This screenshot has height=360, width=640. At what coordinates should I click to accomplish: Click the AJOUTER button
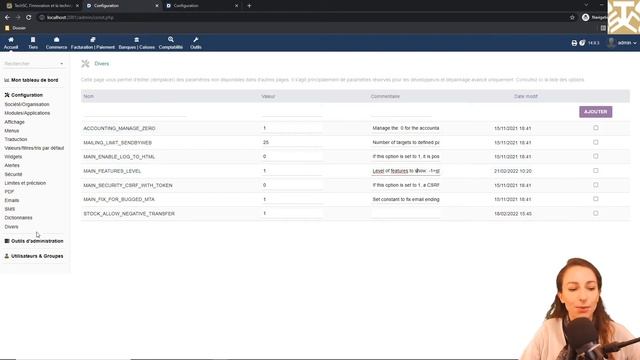click(596, 112)
